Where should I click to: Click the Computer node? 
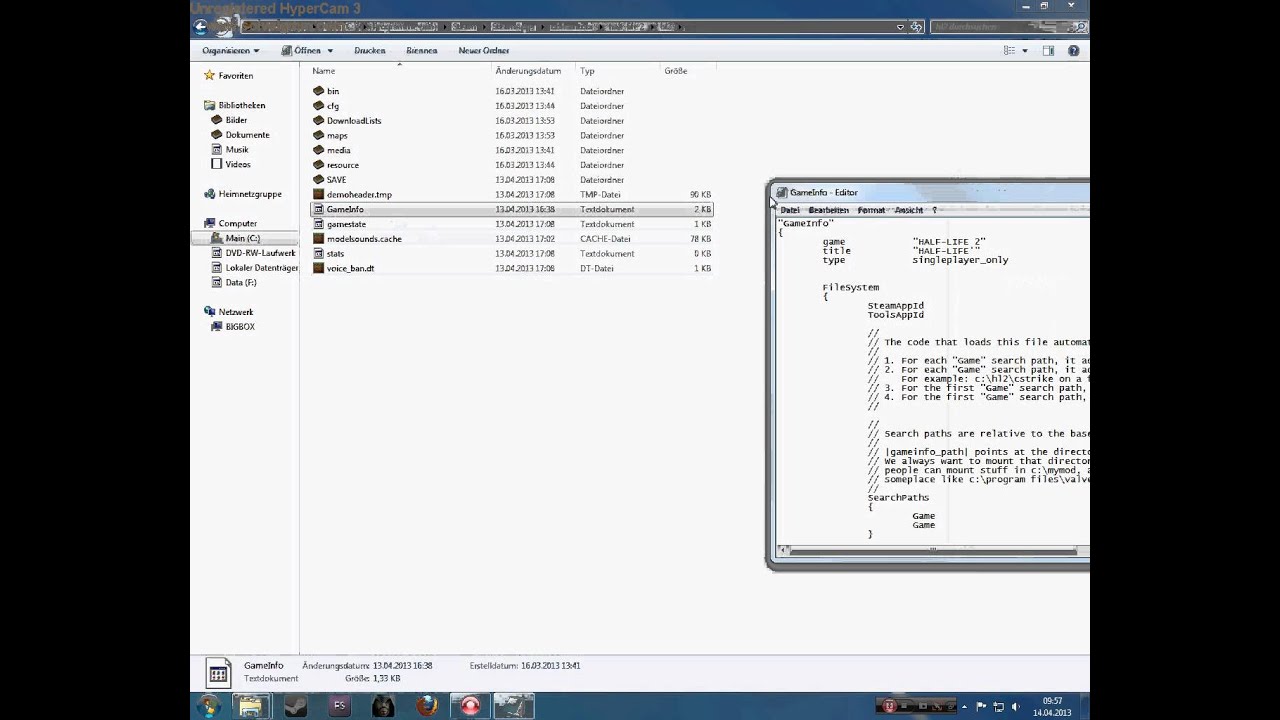point(238,223)
